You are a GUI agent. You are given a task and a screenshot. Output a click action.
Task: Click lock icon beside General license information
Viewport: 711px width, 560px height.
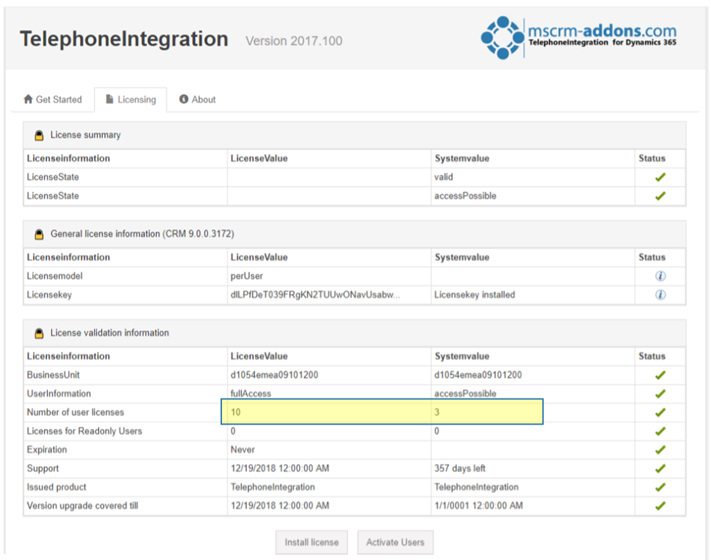tap(39, 234)
